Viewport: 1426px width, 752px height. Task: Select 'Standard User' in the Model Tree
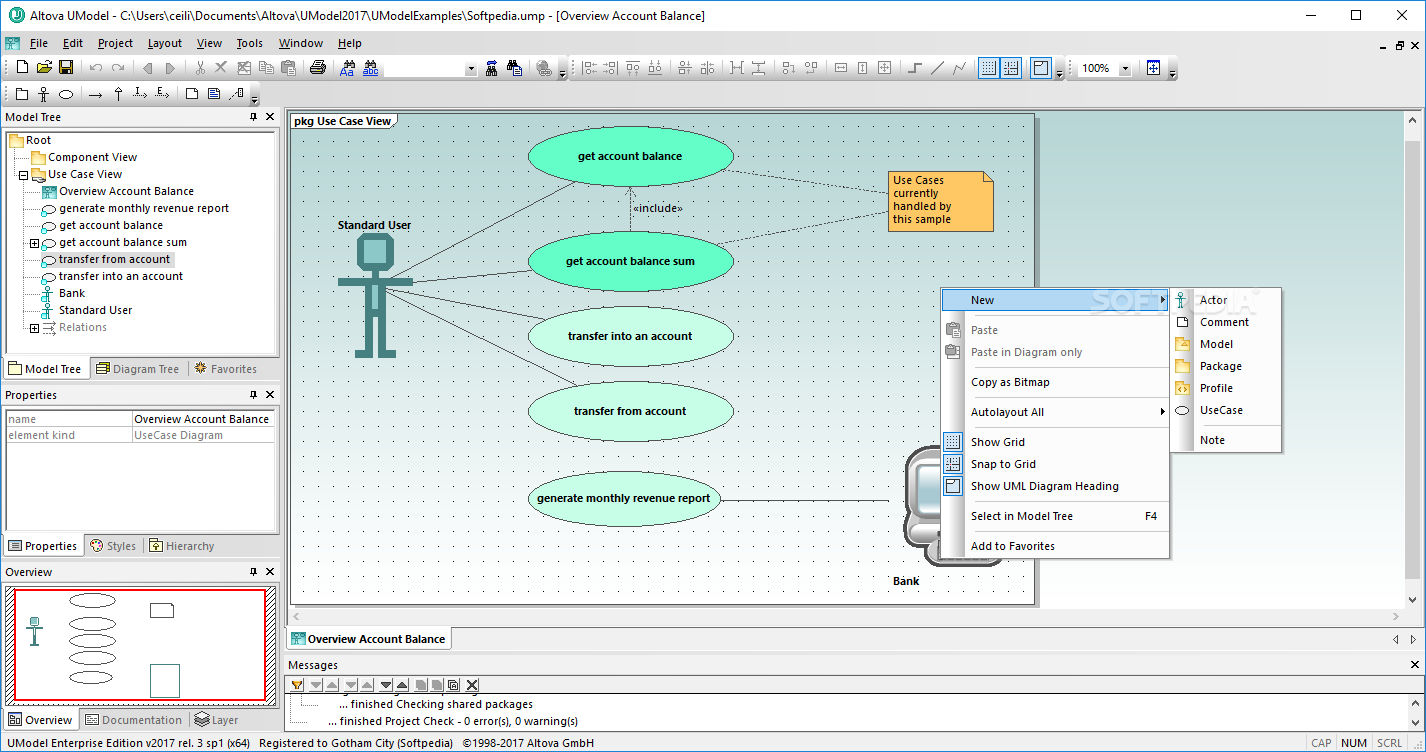pyautogui.click(x=95, y=310)
